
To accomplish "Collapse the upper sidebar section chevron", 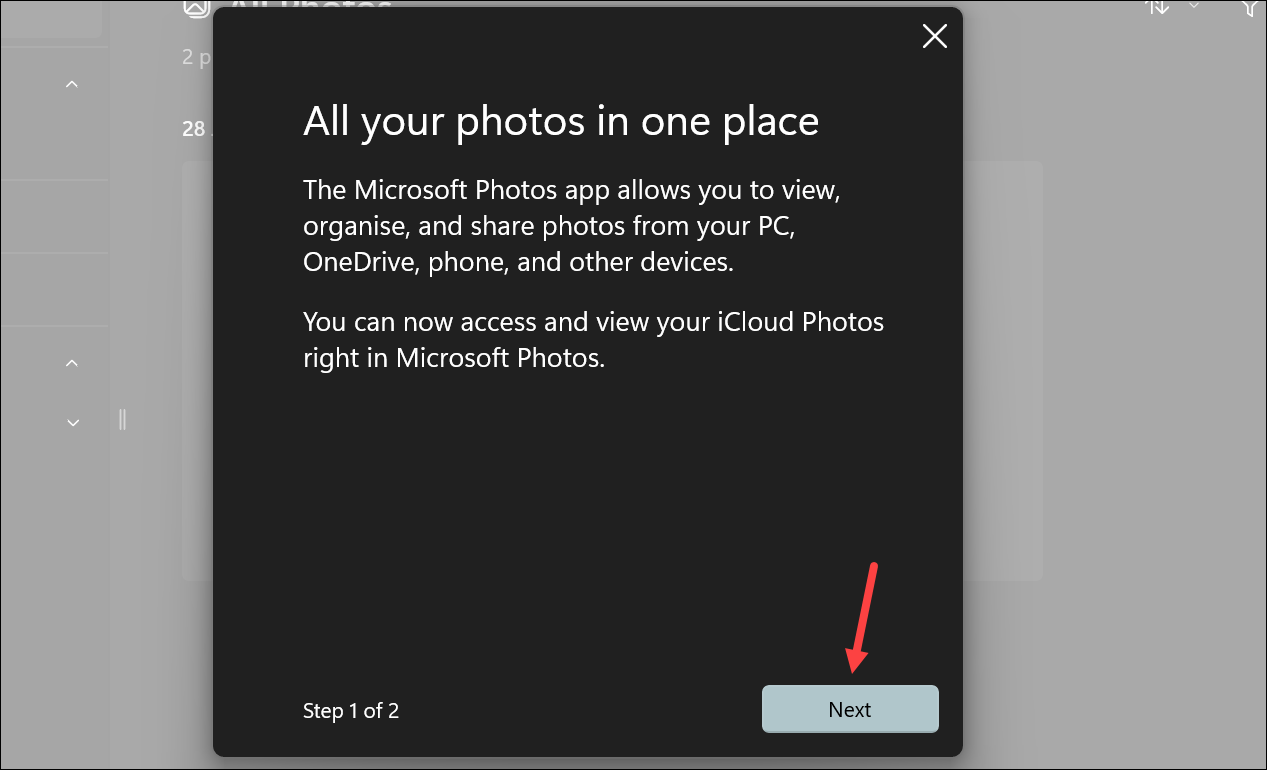I will 72,85.
